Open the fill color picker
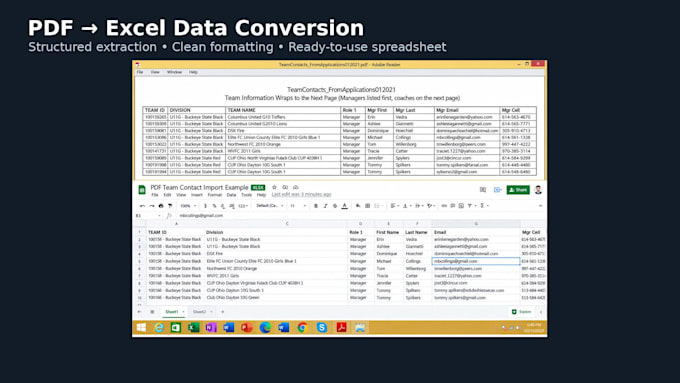Screen dimensions: 680x383 click(x=358, y=206)
